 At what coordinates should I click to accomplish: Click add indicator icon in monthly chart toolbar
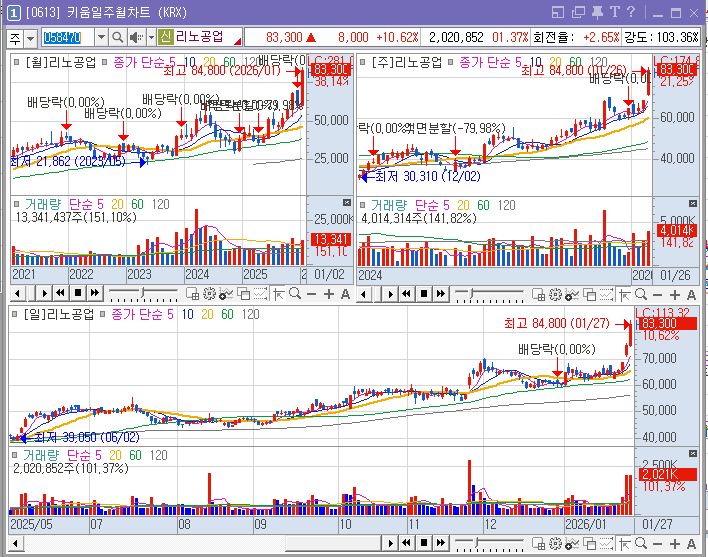(x=226, y=294)
